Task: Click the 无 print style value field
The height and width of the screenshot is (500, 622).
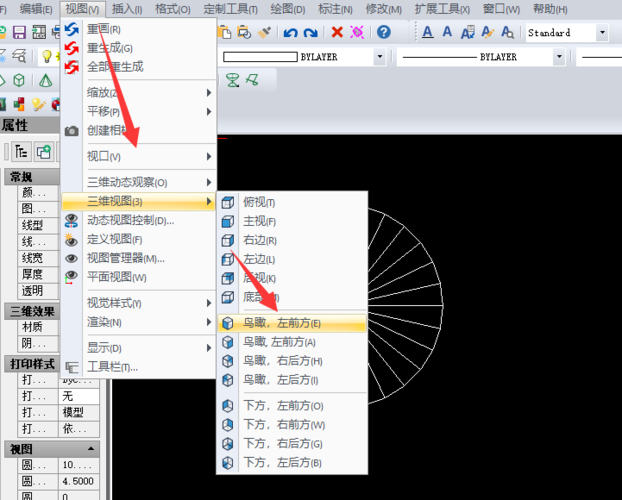Action: pos(79,396)
